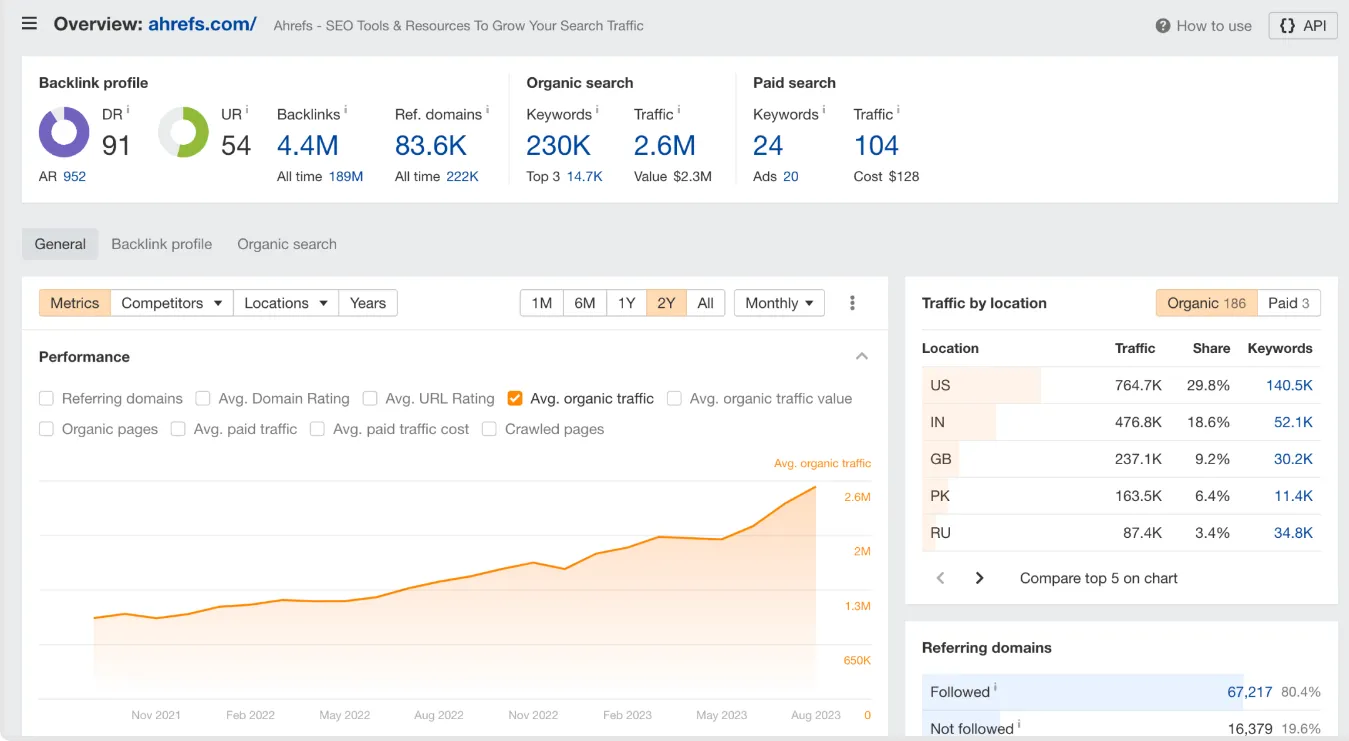Click info icon next to Ref. domains

click(488, 110)
